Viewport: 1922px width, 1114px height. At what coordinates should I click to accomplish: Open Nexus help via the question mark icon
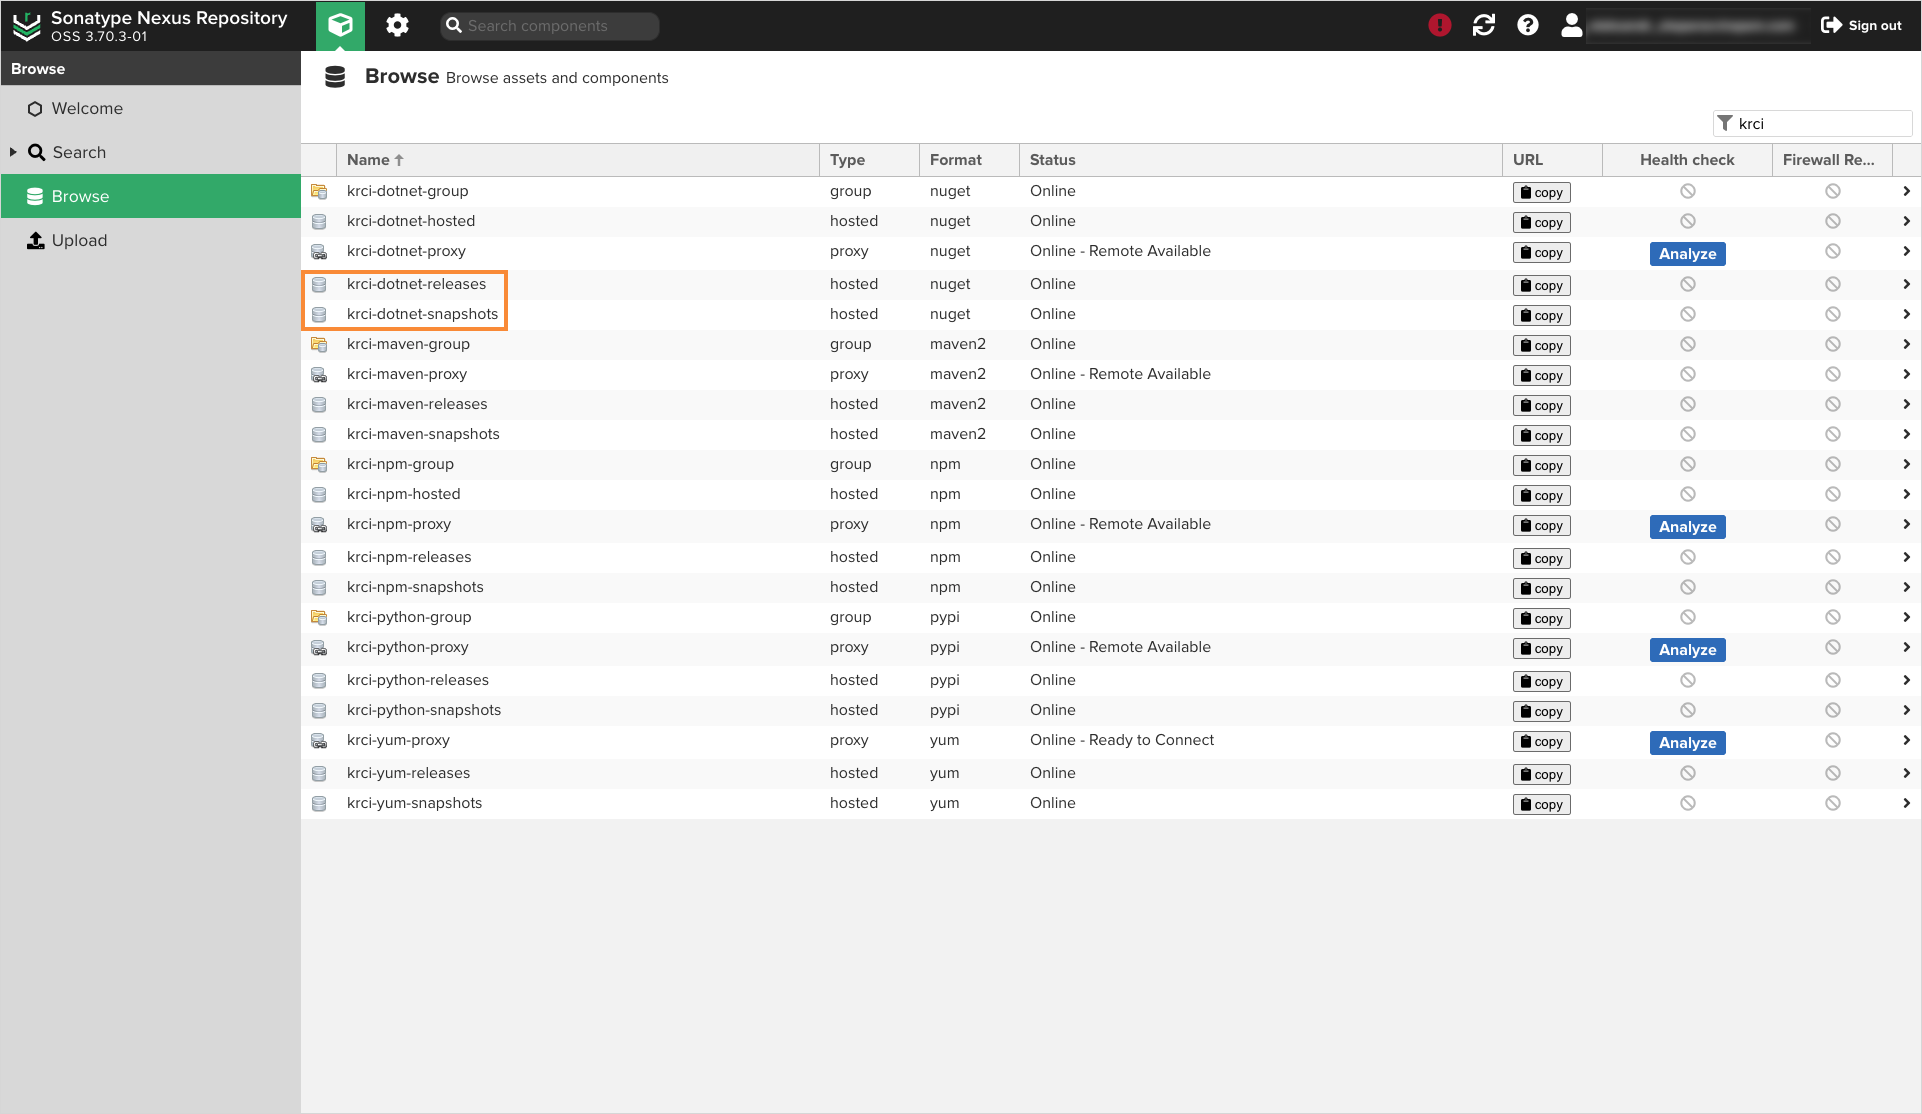[x=1527, y=25]
